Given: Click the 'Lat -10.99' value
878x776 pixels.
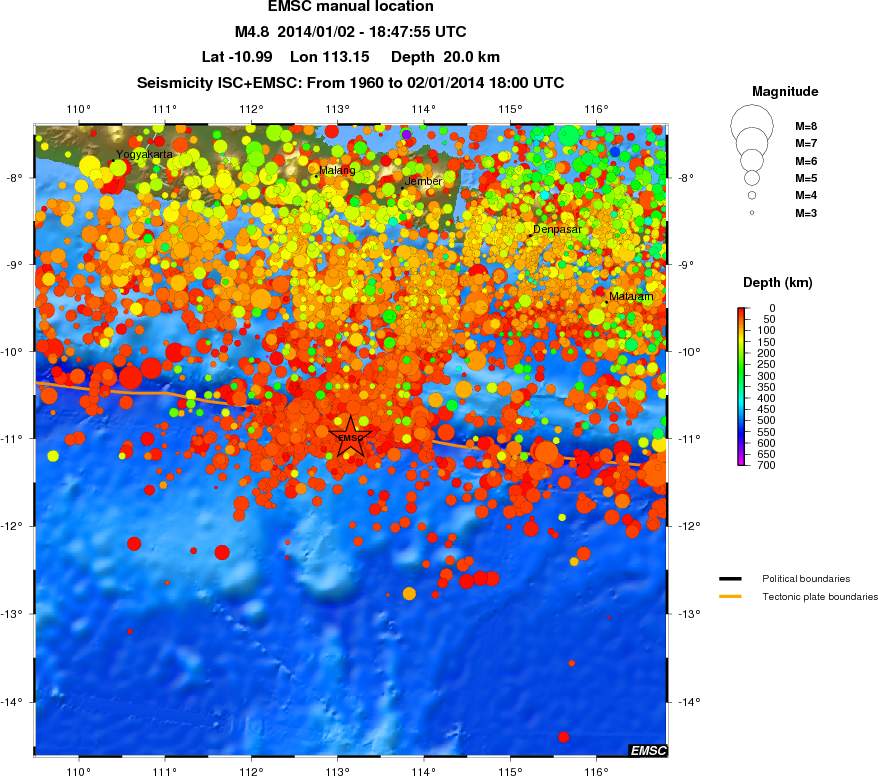Looking at the screenshot, I should 237,57.
